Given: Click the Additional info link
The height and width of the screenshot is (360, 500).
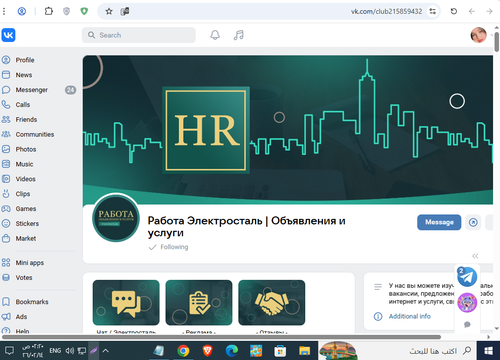Looking at the screenshot, I should 410,316.
